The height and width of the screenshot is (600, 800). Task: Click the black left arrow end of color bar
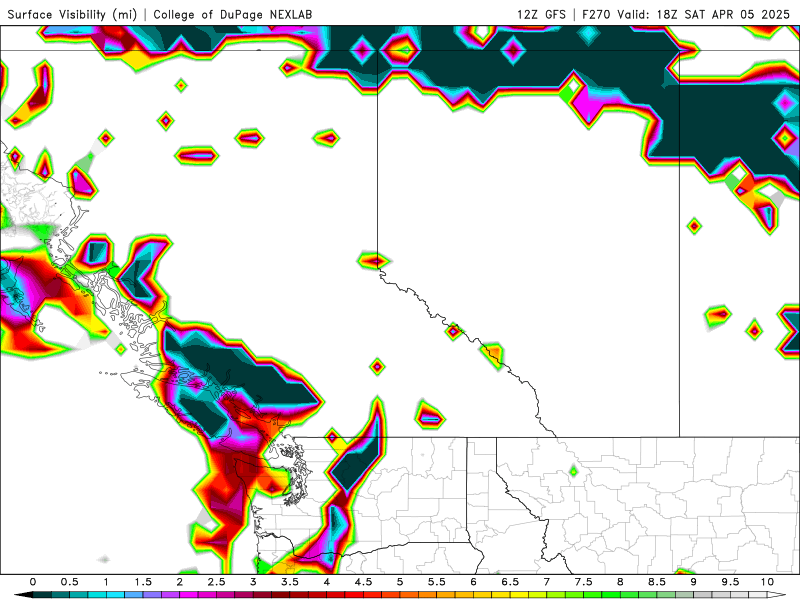coord(23,595)
